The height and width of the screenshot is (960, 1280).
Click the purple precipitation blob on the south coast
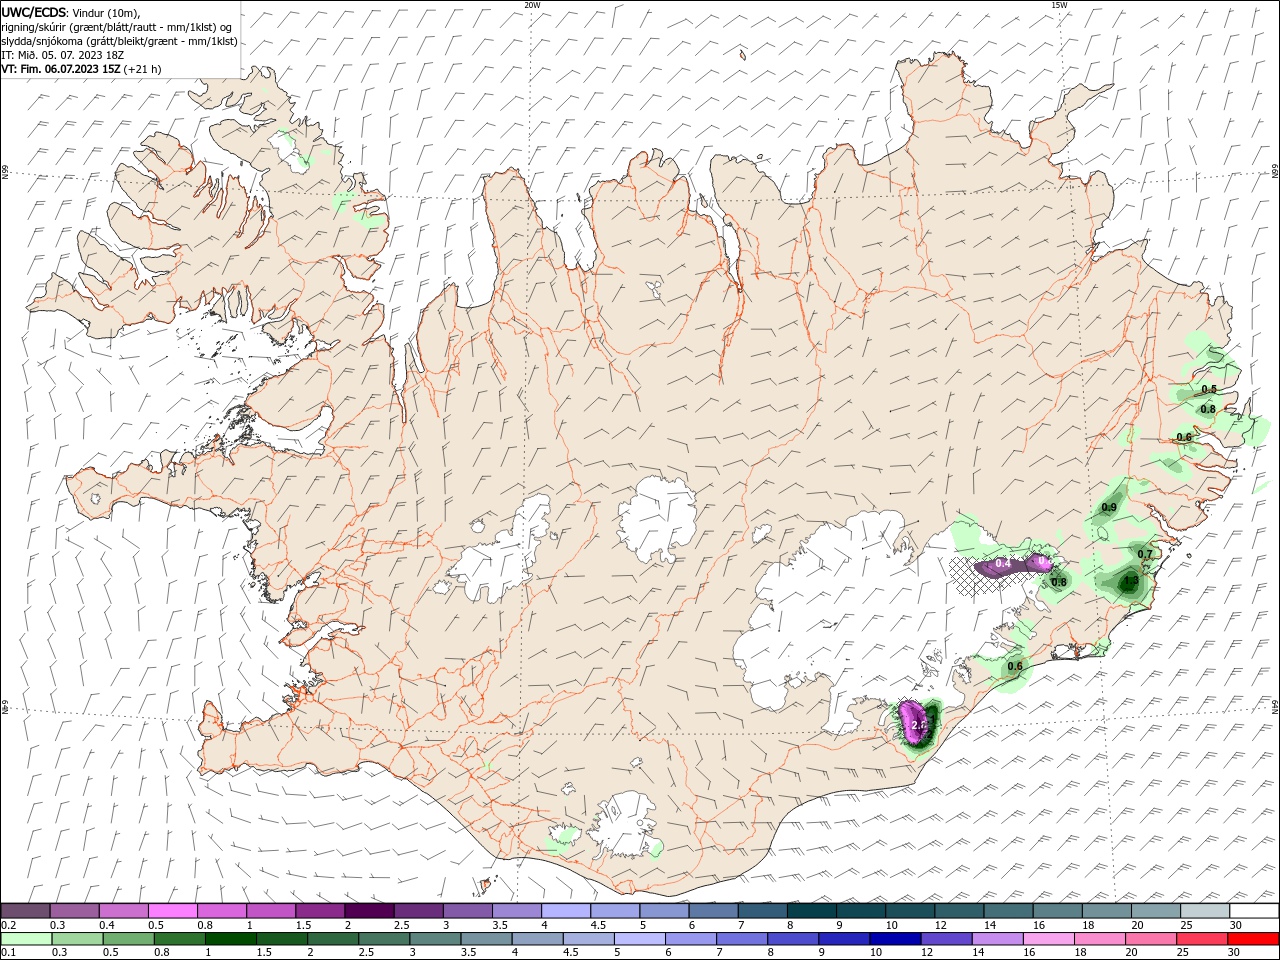pyautogui.click(x=914, y=720)
